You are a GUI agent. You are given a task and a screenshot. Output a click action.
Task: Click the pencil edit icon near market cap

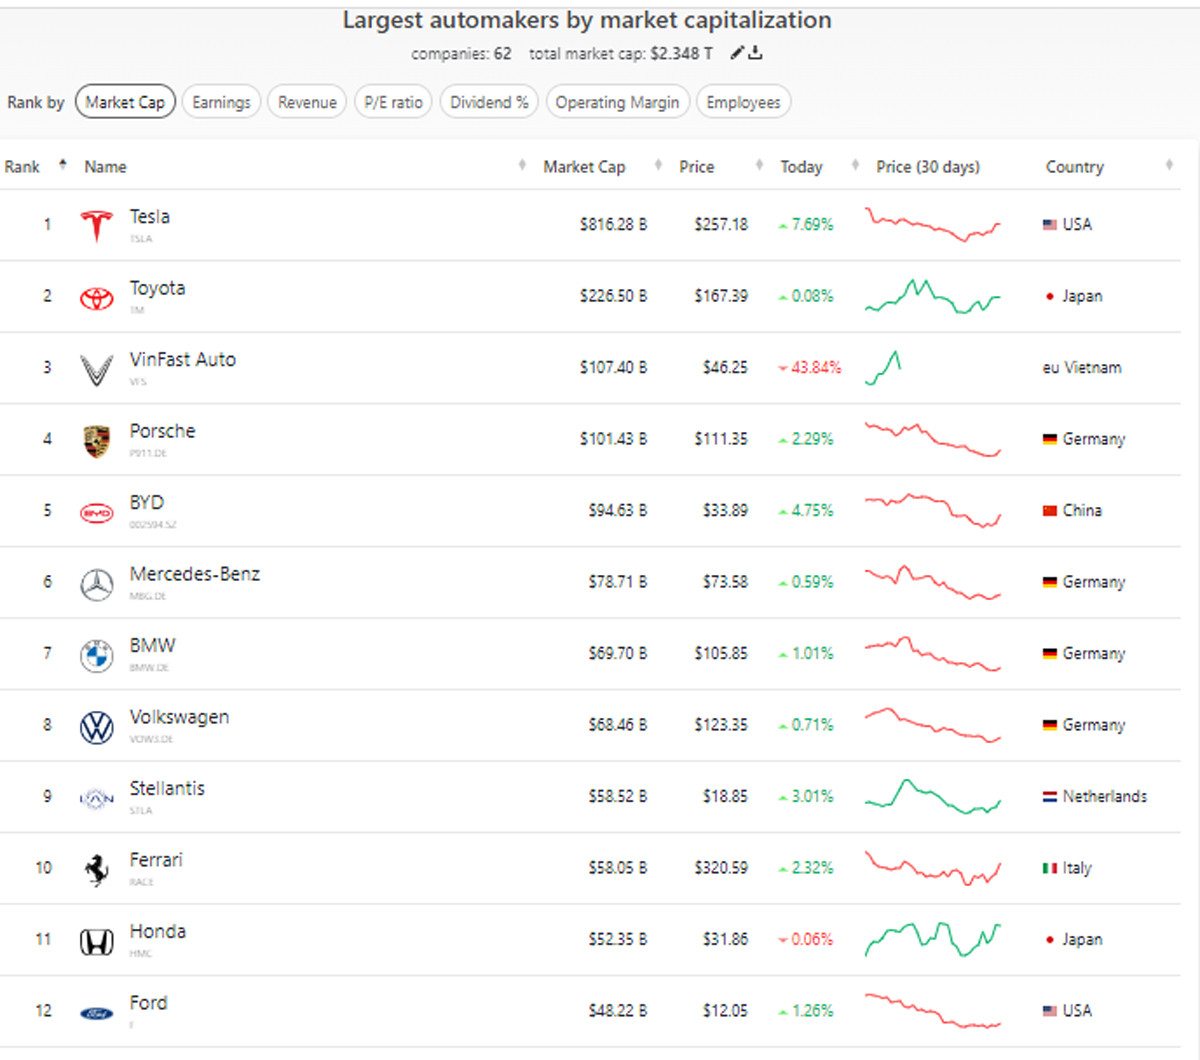[x=737, y=53]
